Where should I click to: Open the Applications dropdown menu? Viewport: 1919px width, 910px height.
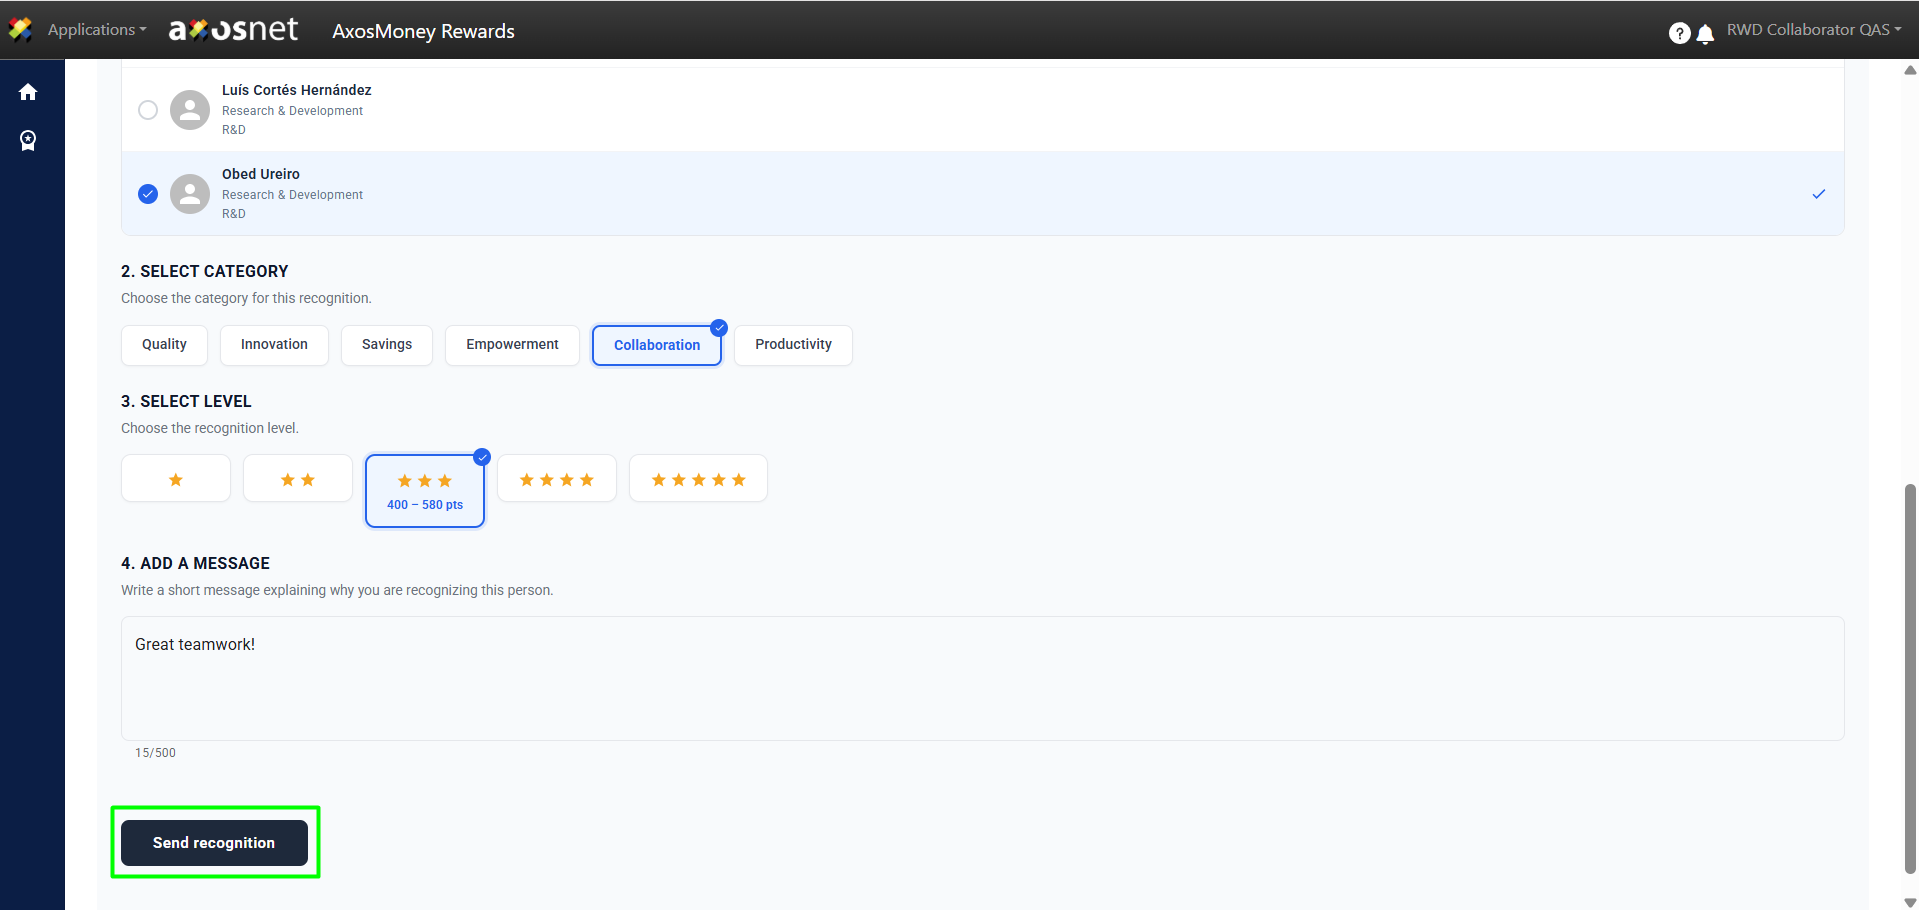(96, 30)
